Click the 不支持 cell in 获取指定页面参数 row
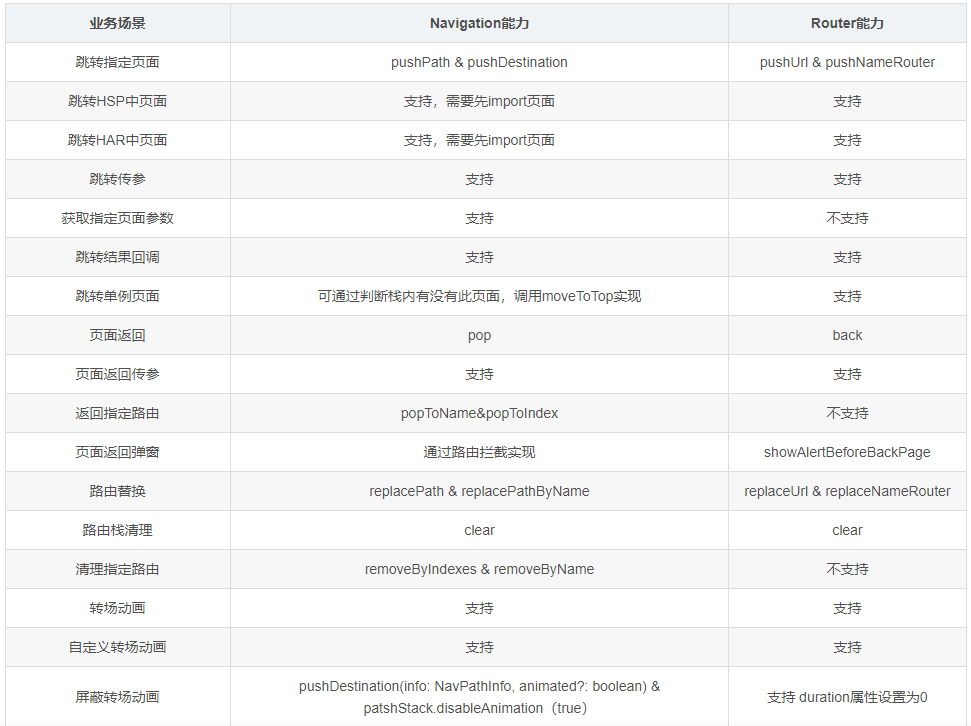Screen dimensions: 971x726 [x=847, y=218]
